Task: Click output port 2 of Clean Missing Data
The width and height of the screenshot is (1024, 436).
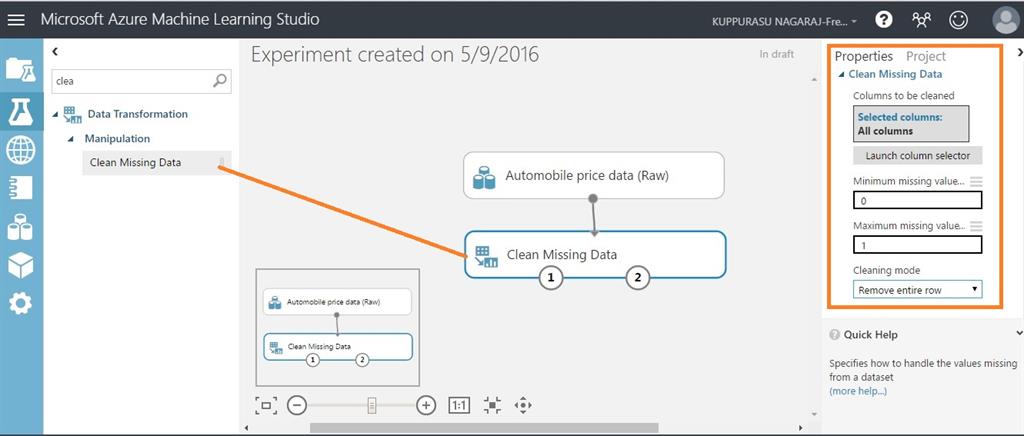Action: pyautogui.click(x=638, y=277)
